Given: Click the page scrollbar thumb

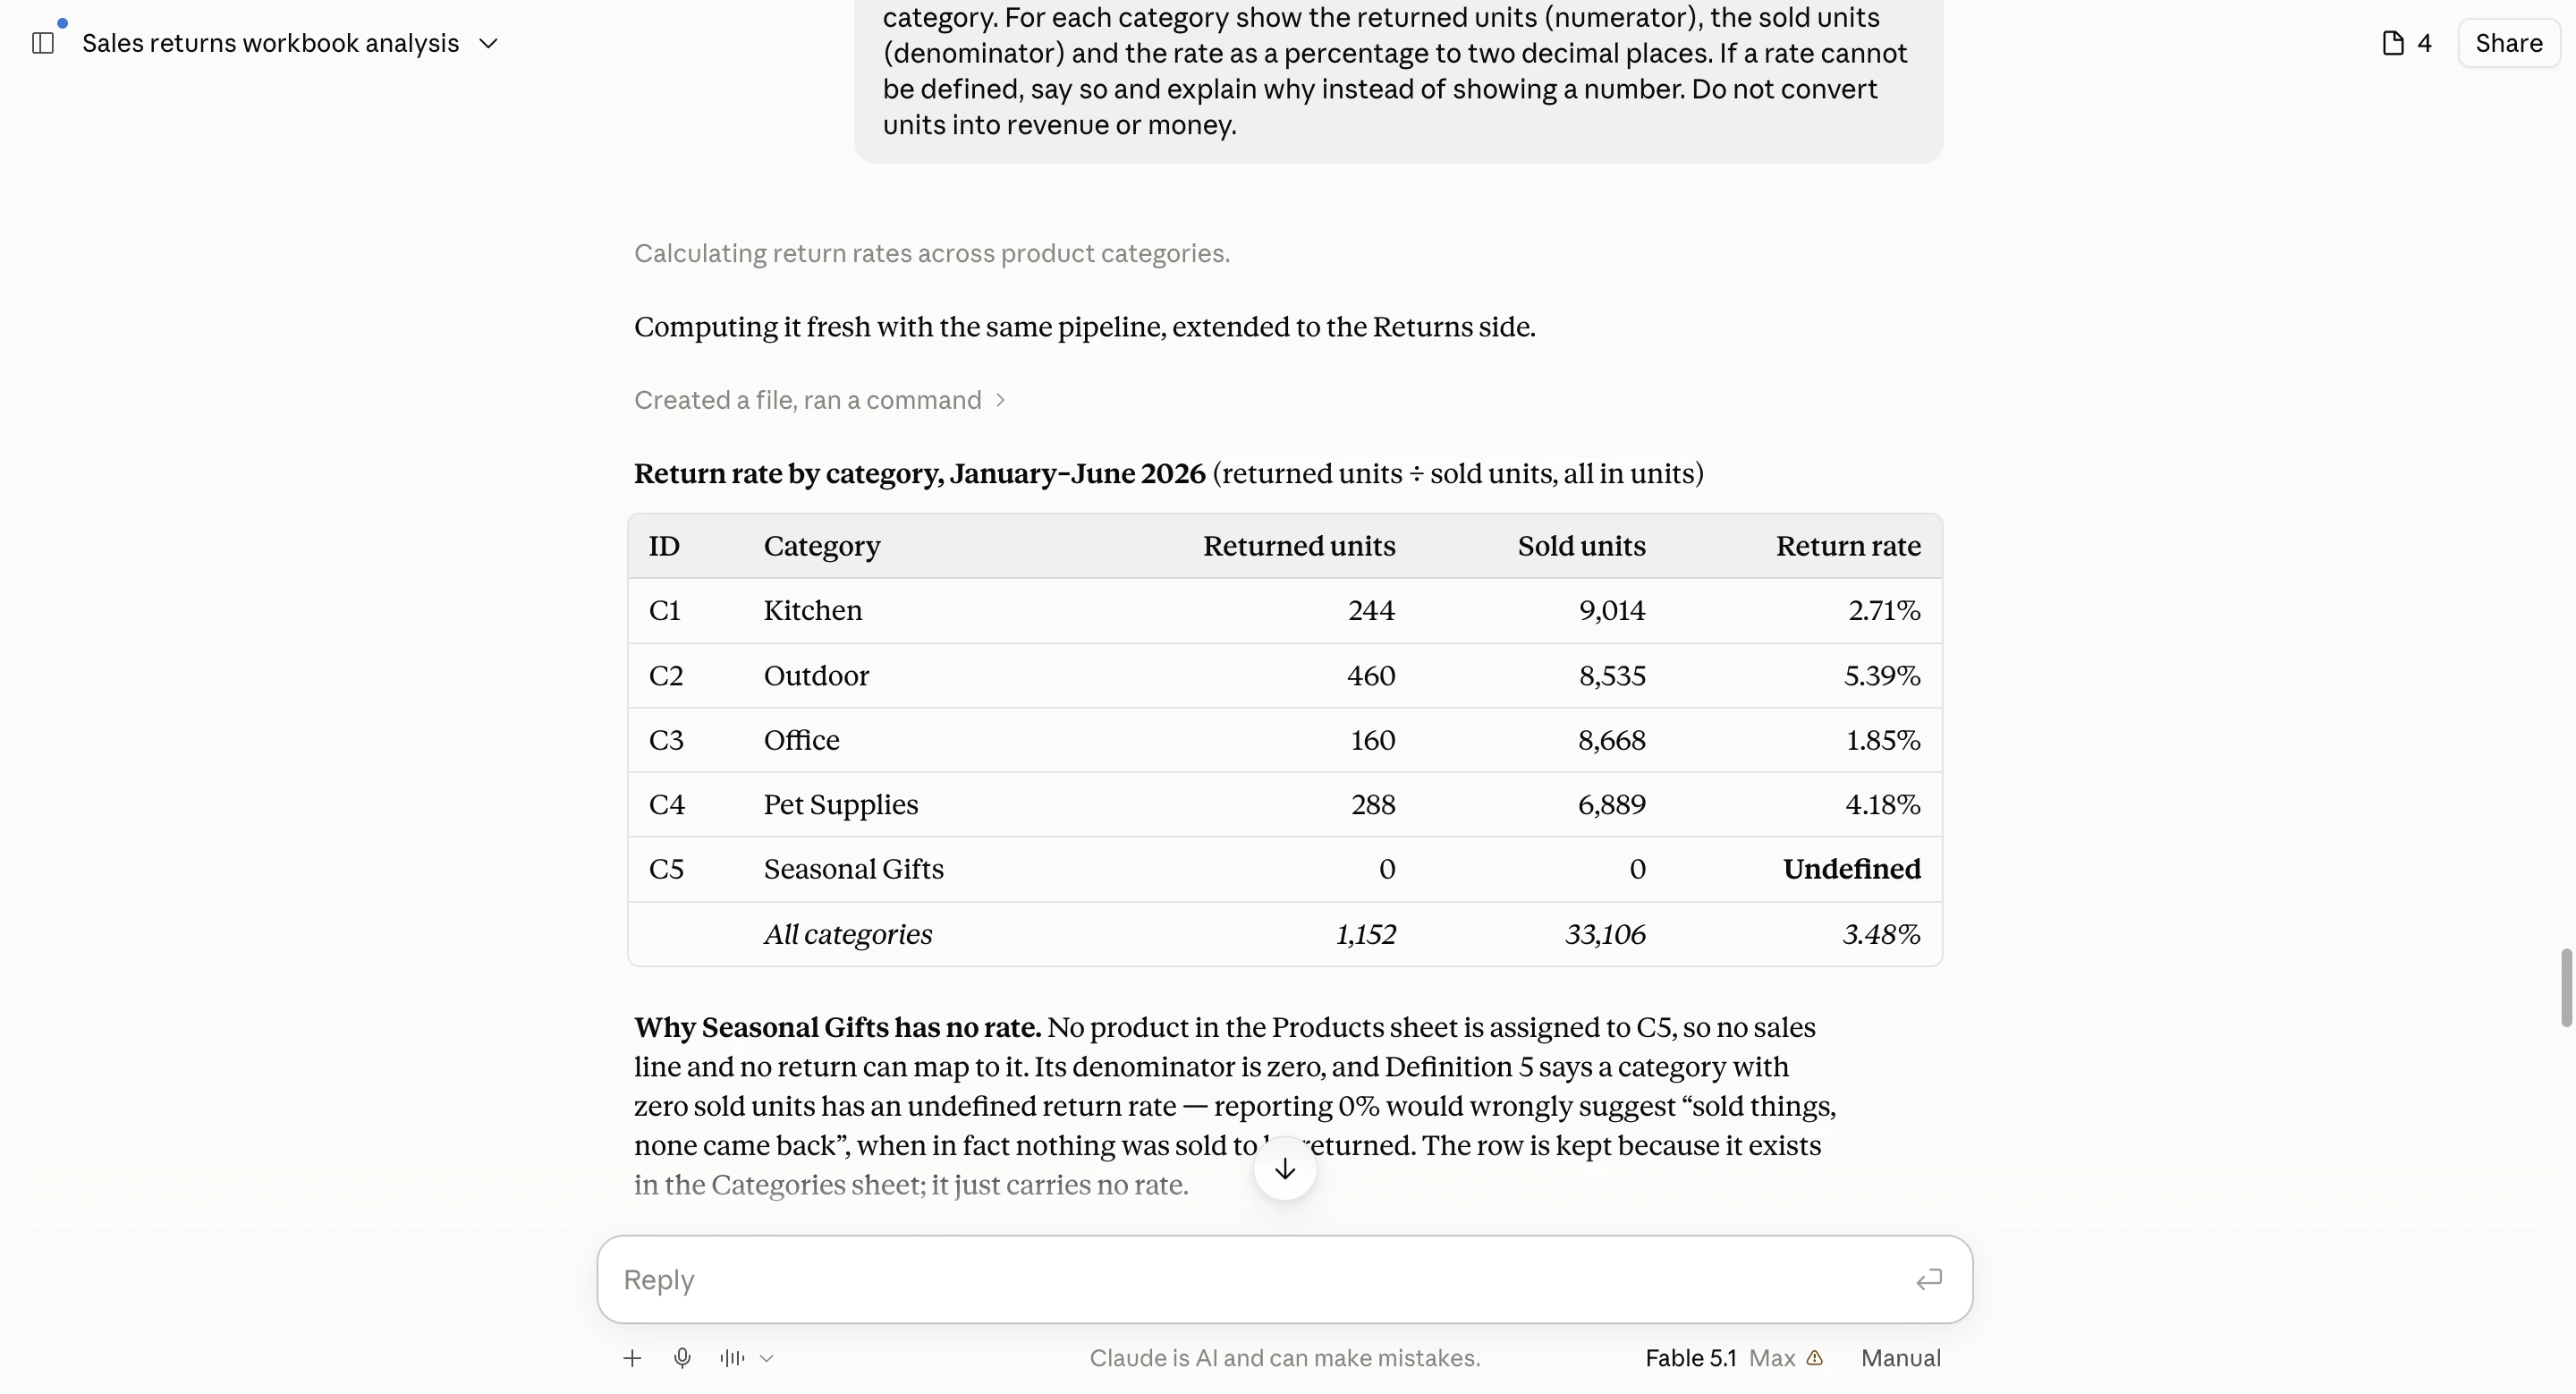Looking at the screenshot, I should click(x=2566, y=987).
